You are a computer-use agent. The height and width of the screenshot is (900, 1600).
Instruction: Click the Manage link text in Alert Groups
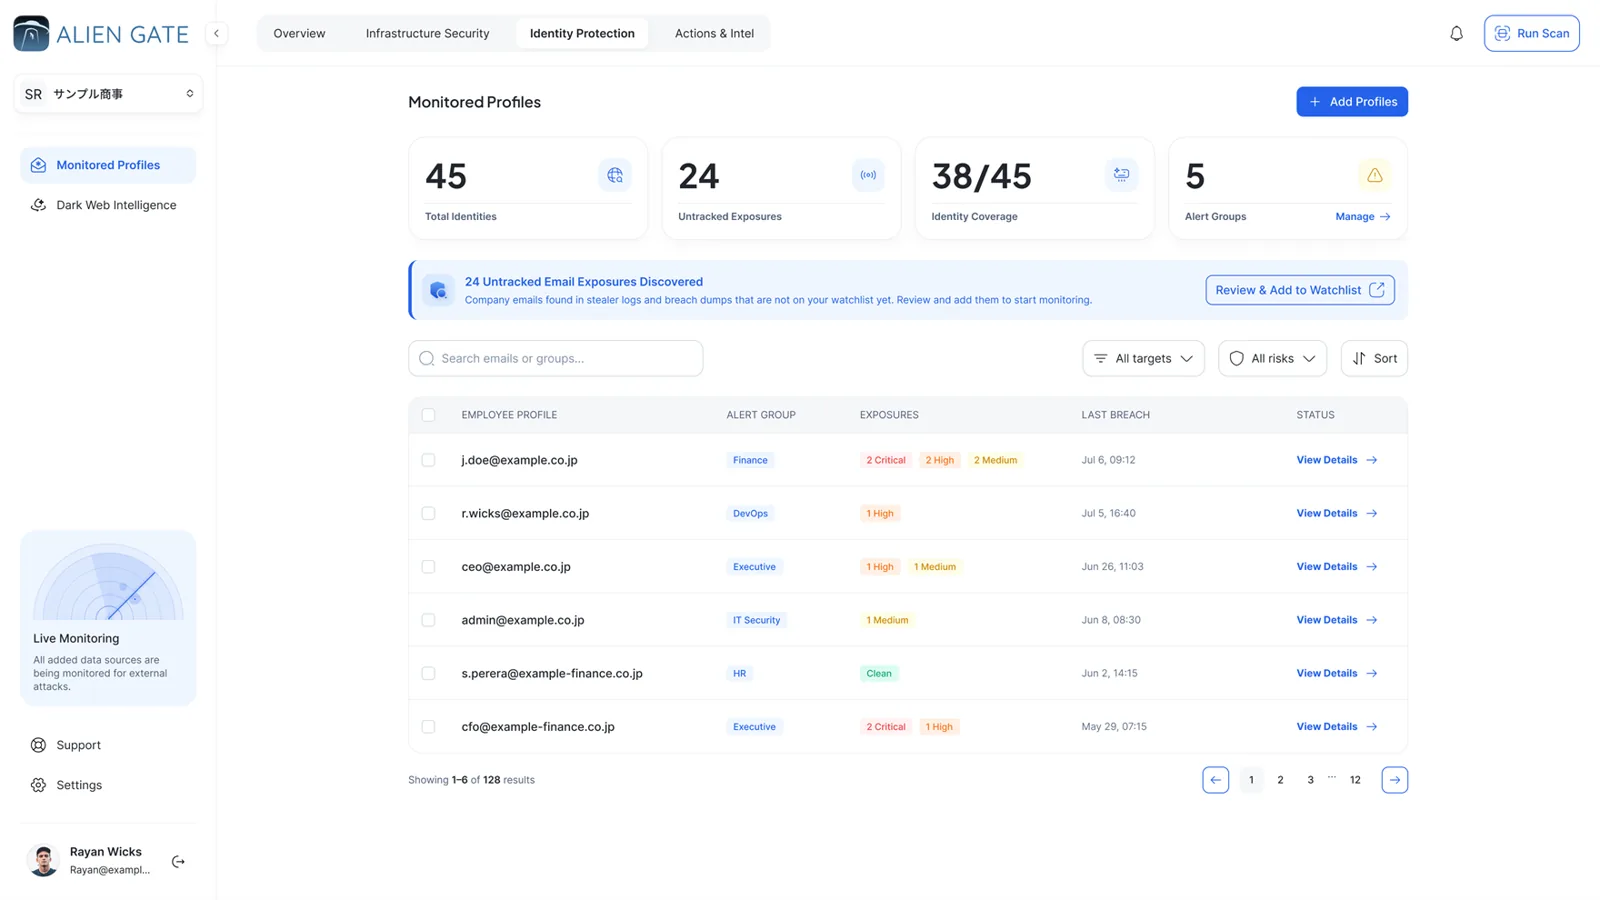point(1355,217)
